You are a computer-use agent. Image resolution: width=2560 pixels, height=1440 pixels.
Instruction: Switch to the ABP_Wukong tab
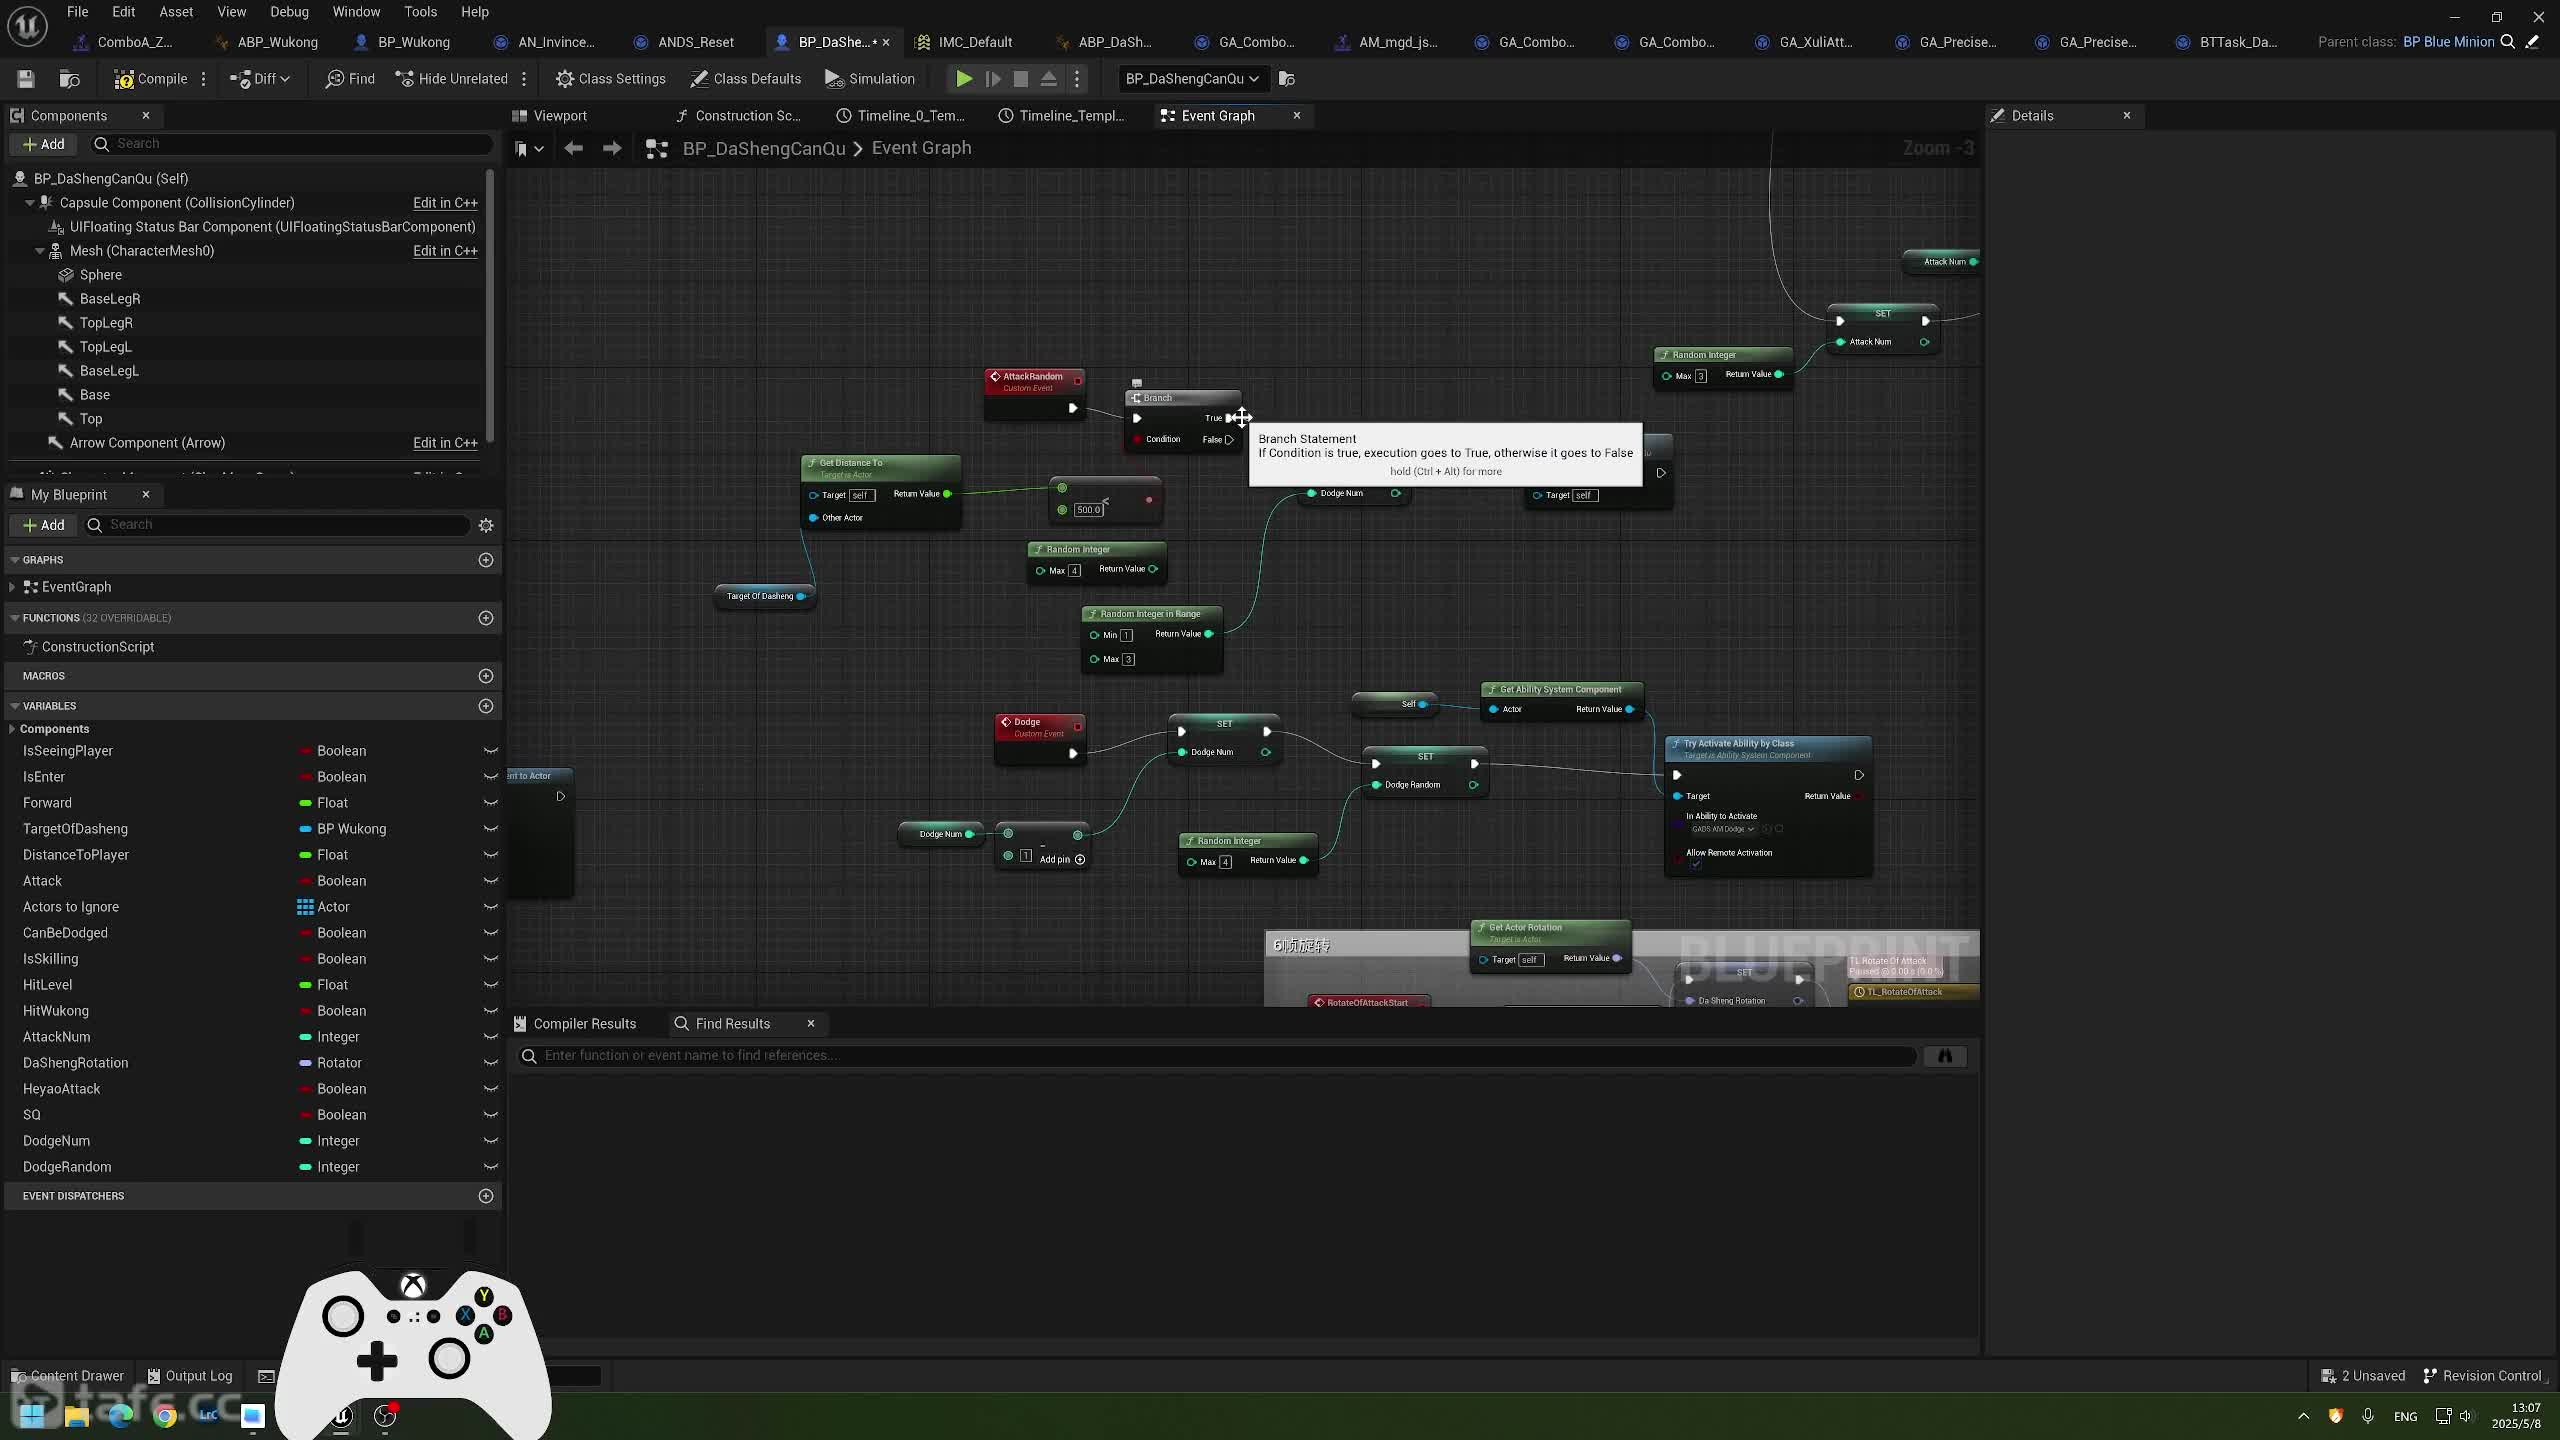click(266, 42)
